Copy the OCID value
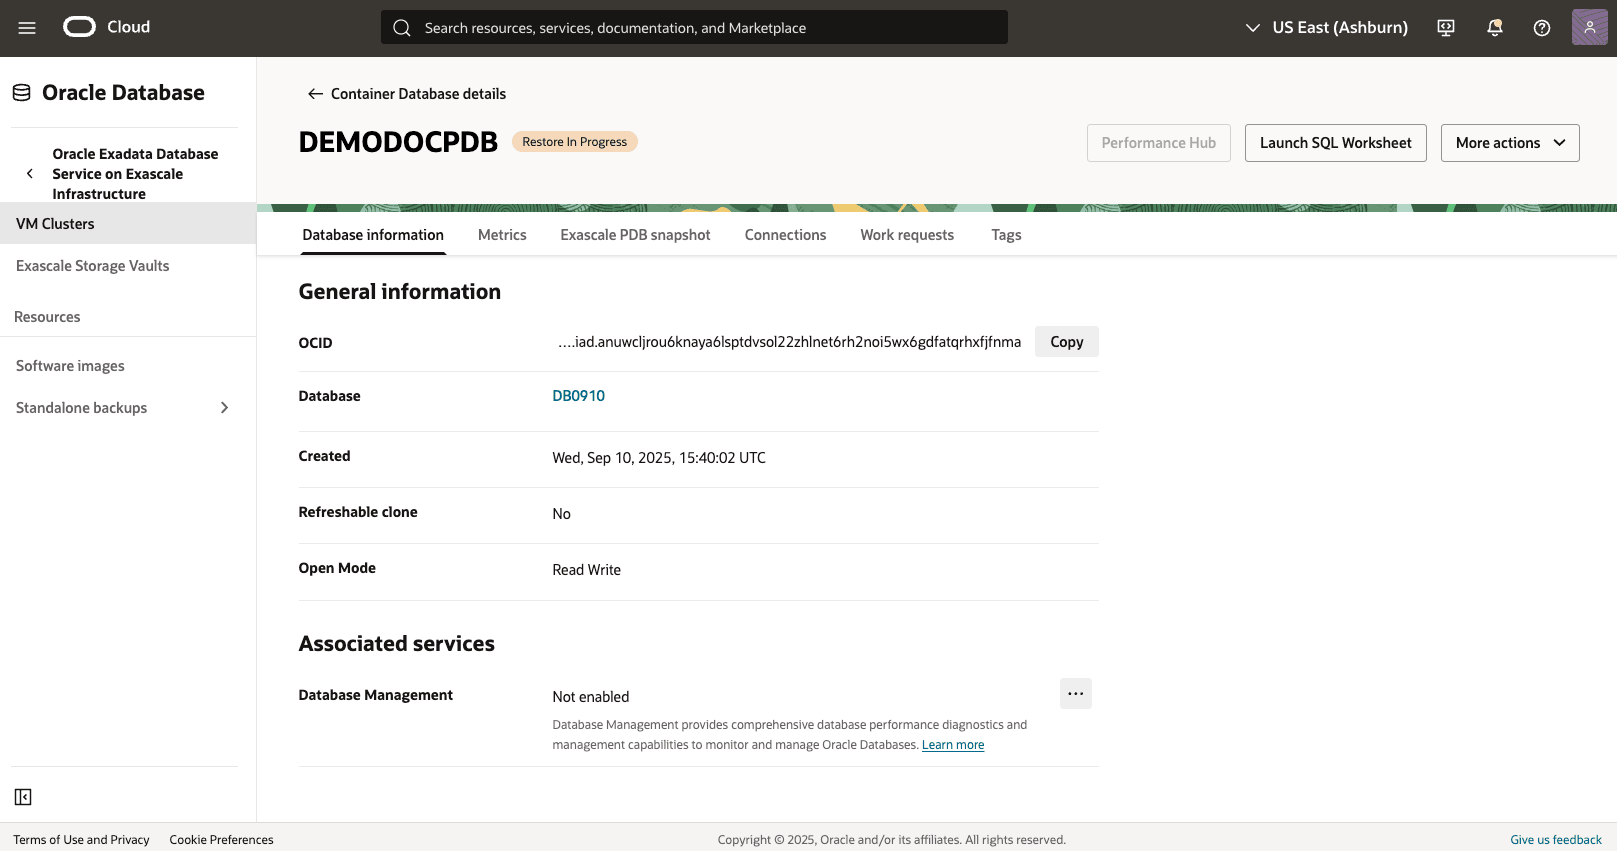1617x851 pixels. [1067, 342]
